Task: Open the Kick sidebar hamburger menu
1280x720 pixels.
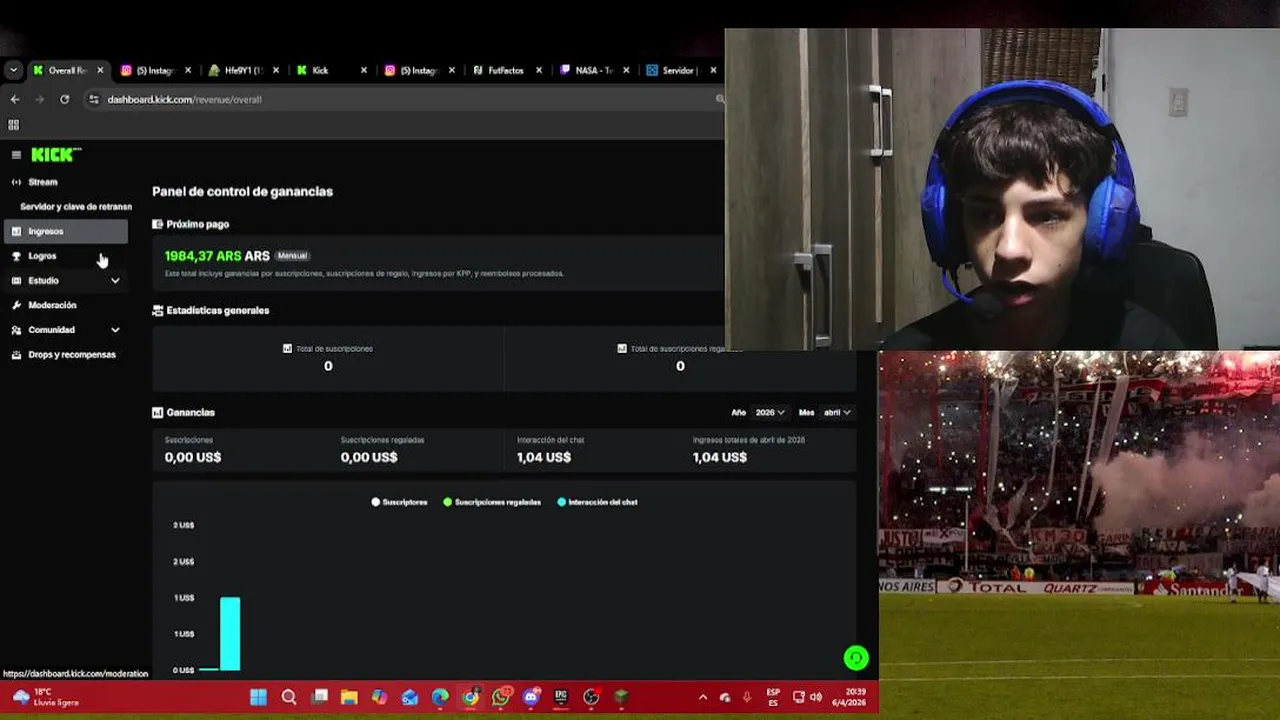Action: click(16, 155)
